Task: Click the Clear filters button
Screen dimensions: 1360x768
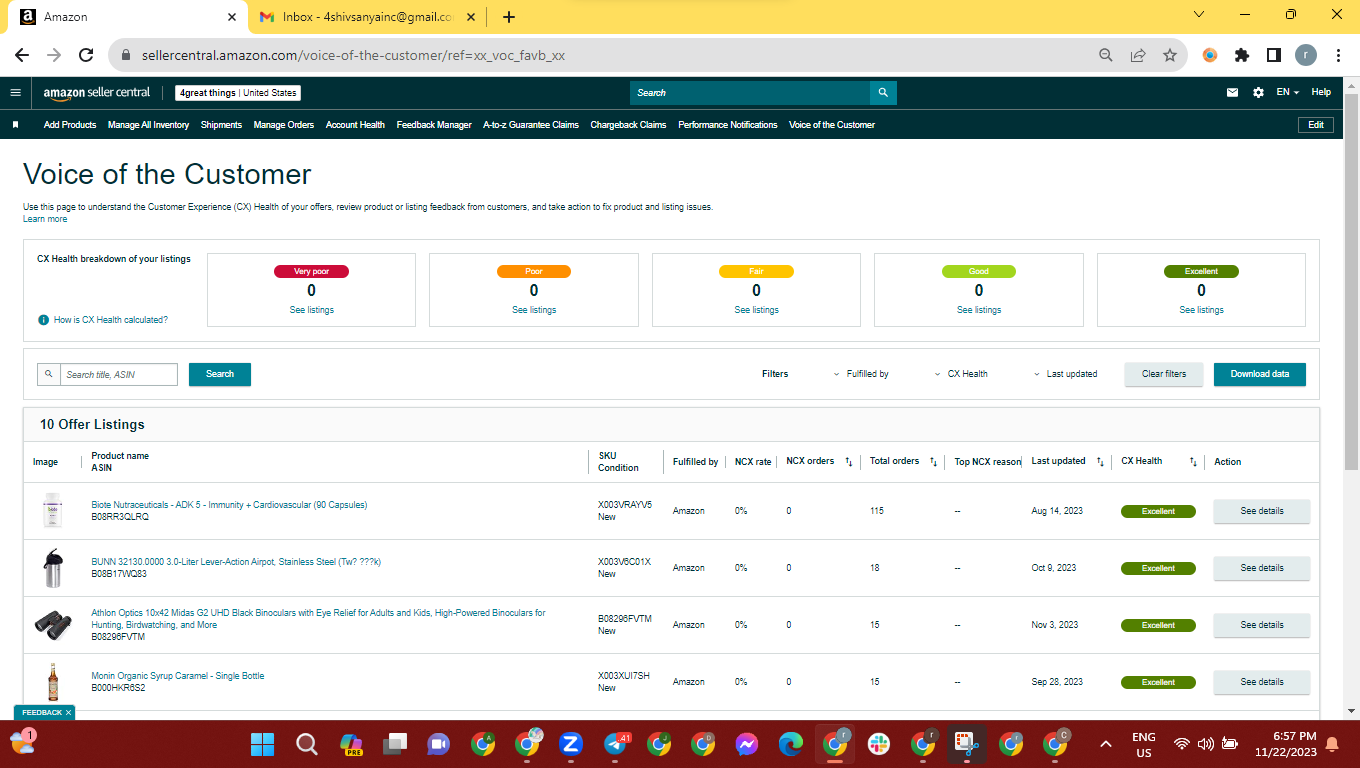Action: coord(1164,374)
